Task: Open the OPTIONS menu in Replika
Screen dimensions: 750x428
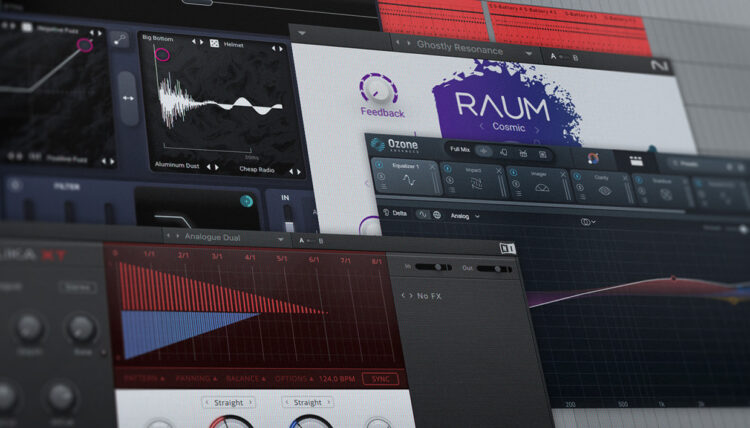Action: pos(295,379)
